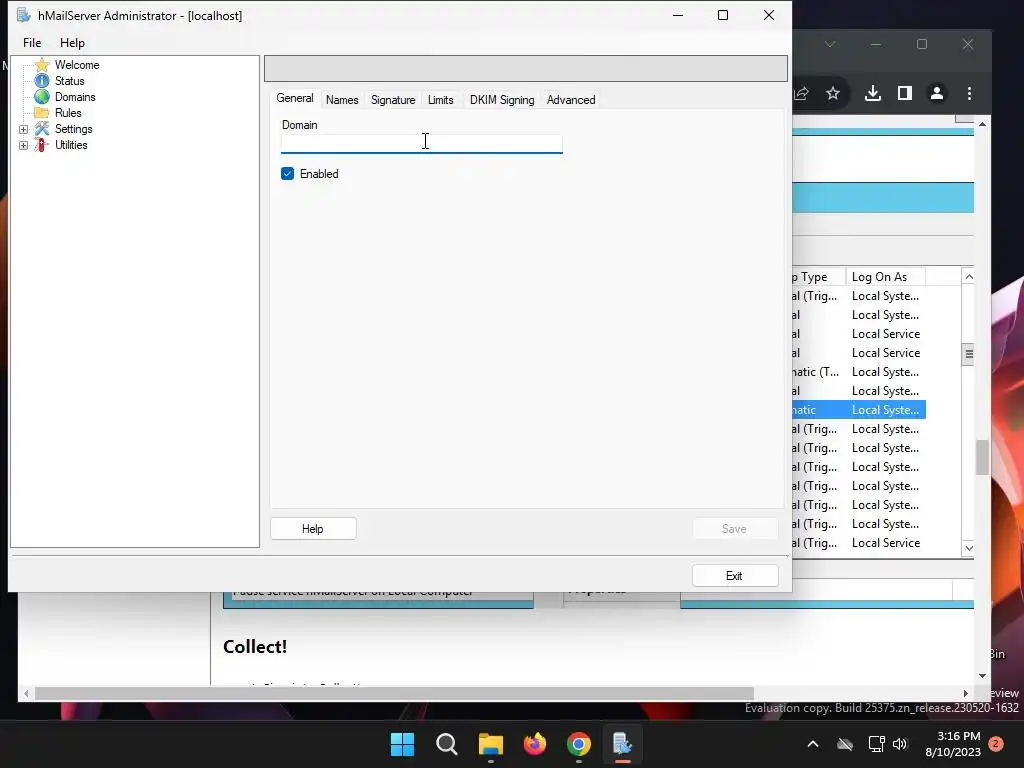Click the Save button

[x=735, y=529]
